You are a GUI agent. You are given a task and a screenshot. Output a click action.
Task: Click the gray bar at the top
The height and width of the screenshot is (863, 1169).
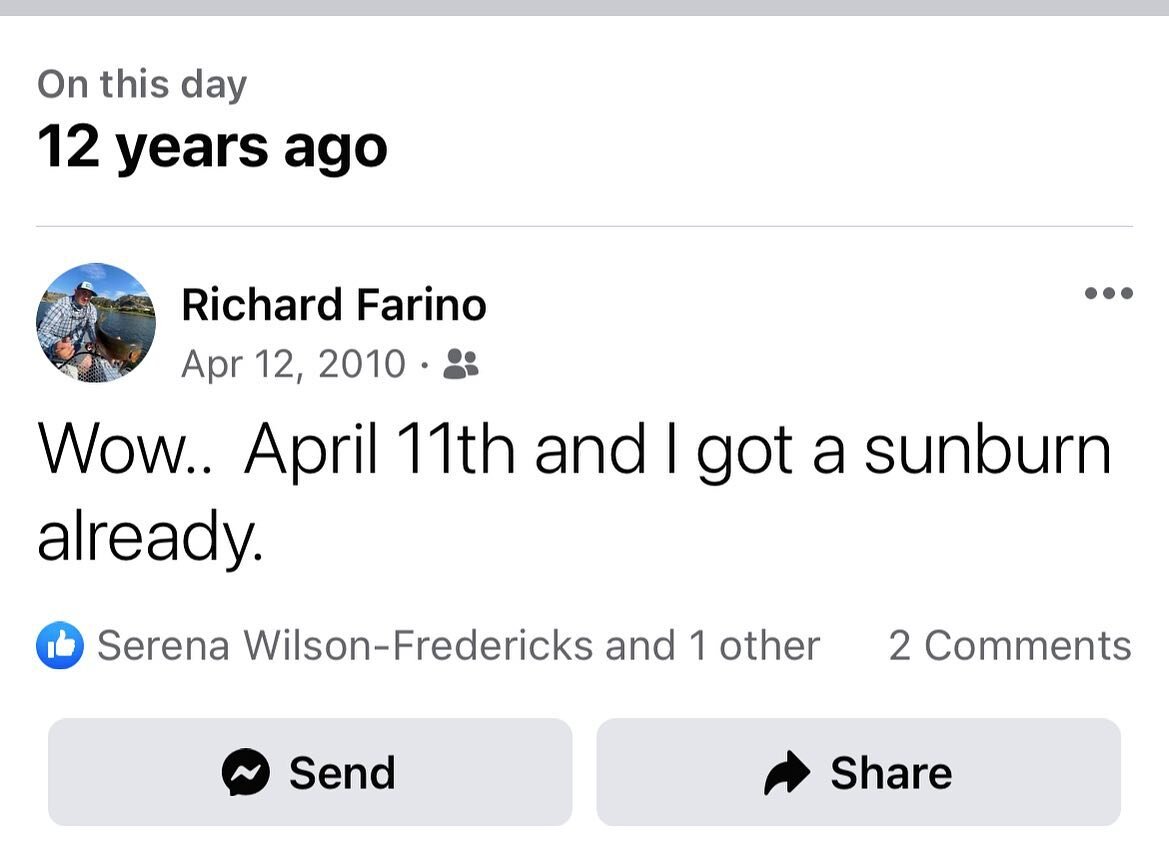584,7
